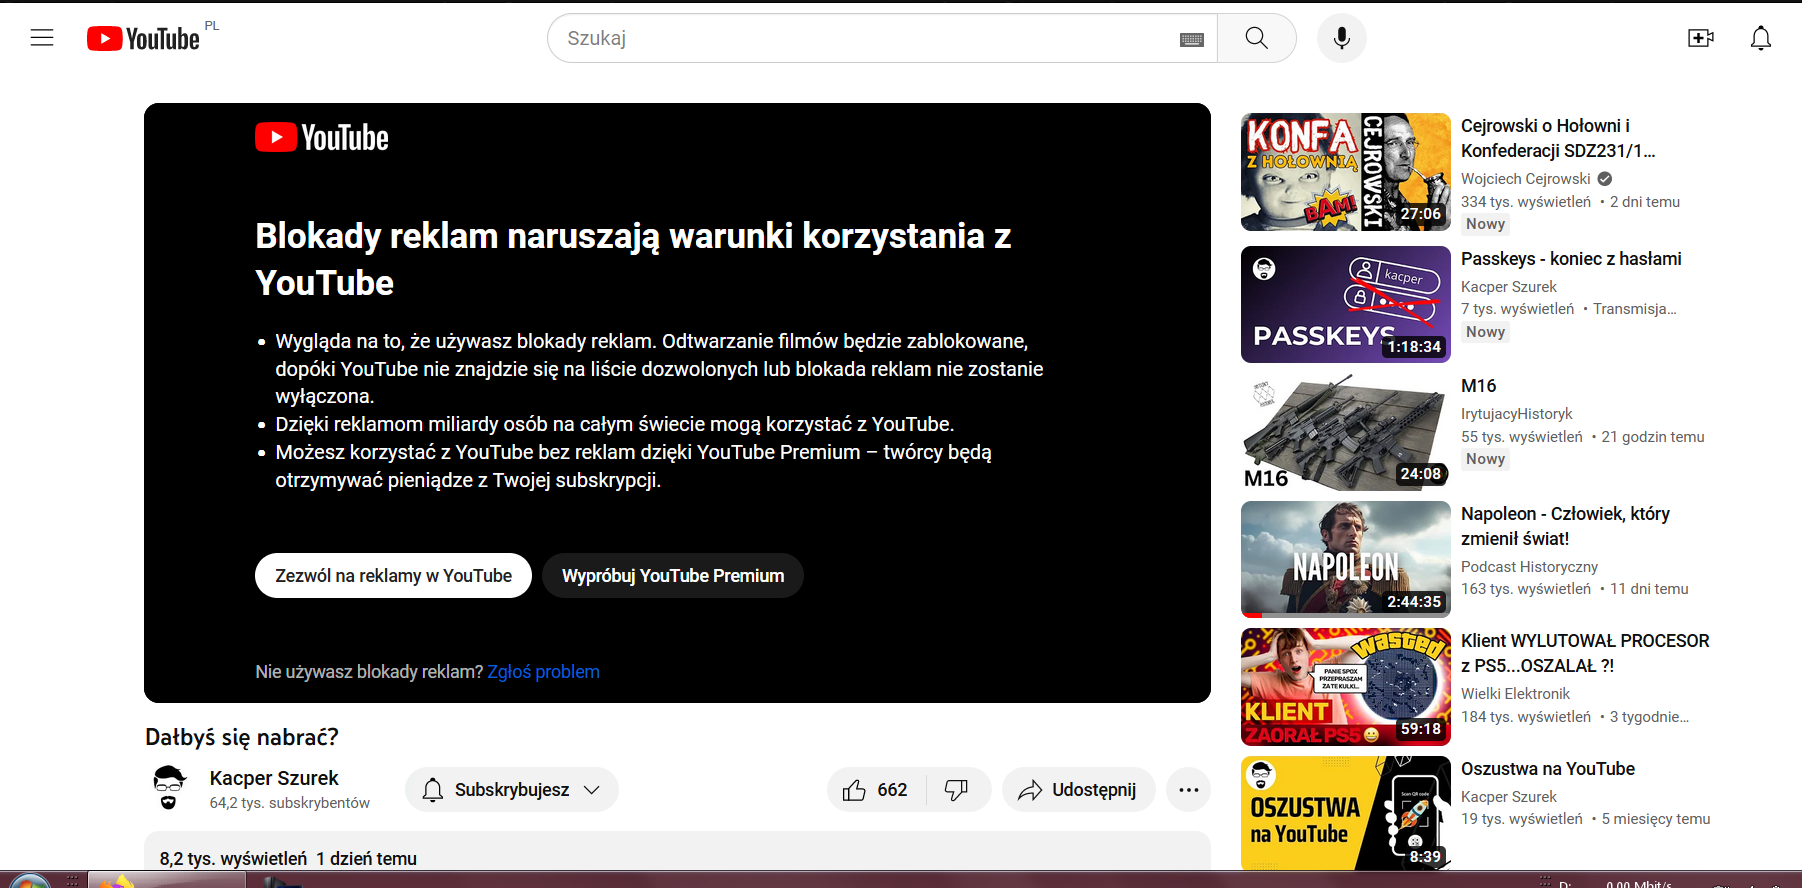Like the video with 662 likes
Viewport: 1802px width, 888px height.
pyautogui.click(x=876, y=790)
